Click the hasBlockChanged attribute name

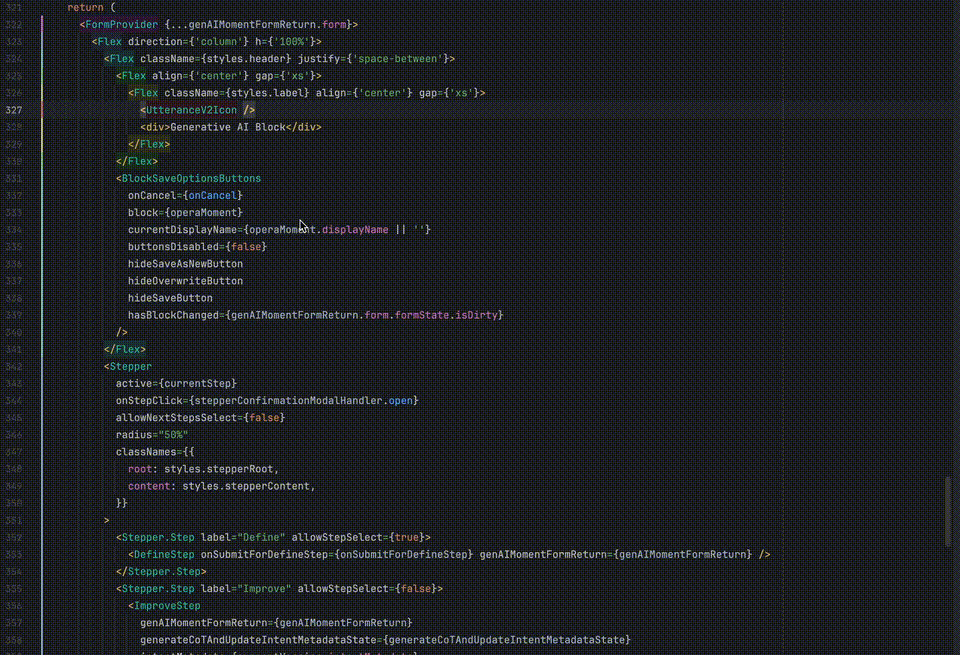173,315
